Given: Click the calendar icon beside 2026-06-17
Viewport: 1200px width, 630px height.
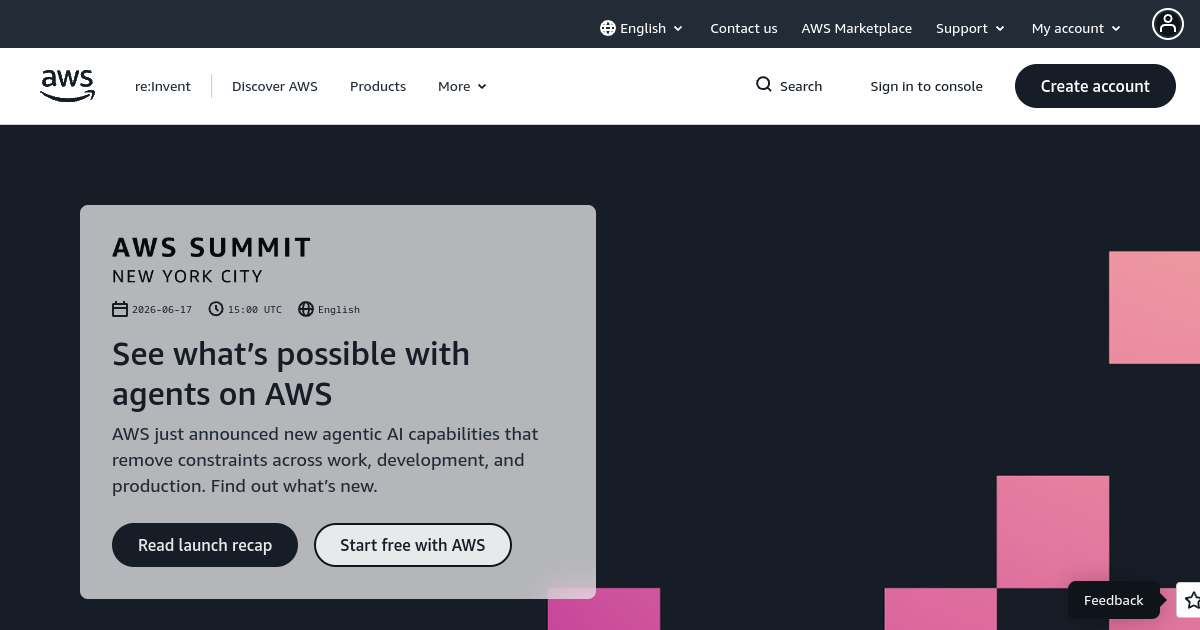Looking at the screenshot, I should coord(120,309).
